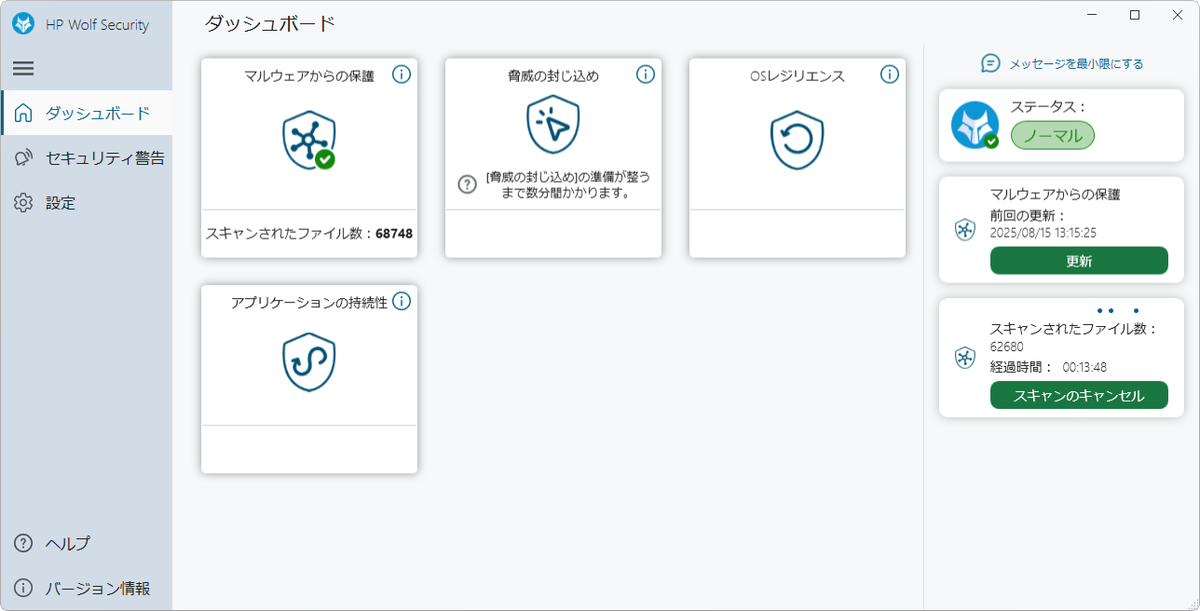Open info for OSレジリエンス card
Screen dimensions: 1200x611
coord(889,74)
